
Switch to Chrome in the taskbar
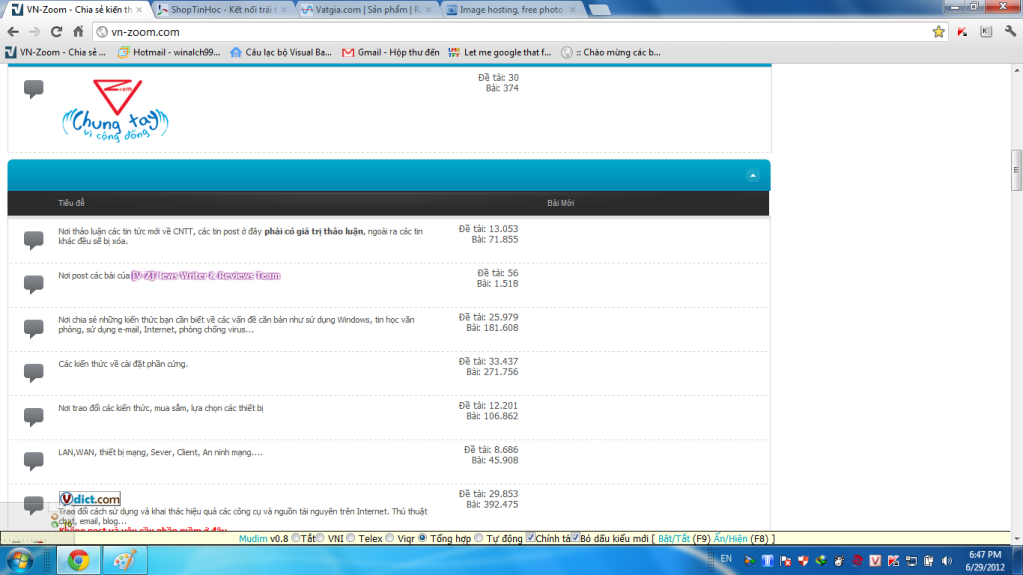coord(78,561)
